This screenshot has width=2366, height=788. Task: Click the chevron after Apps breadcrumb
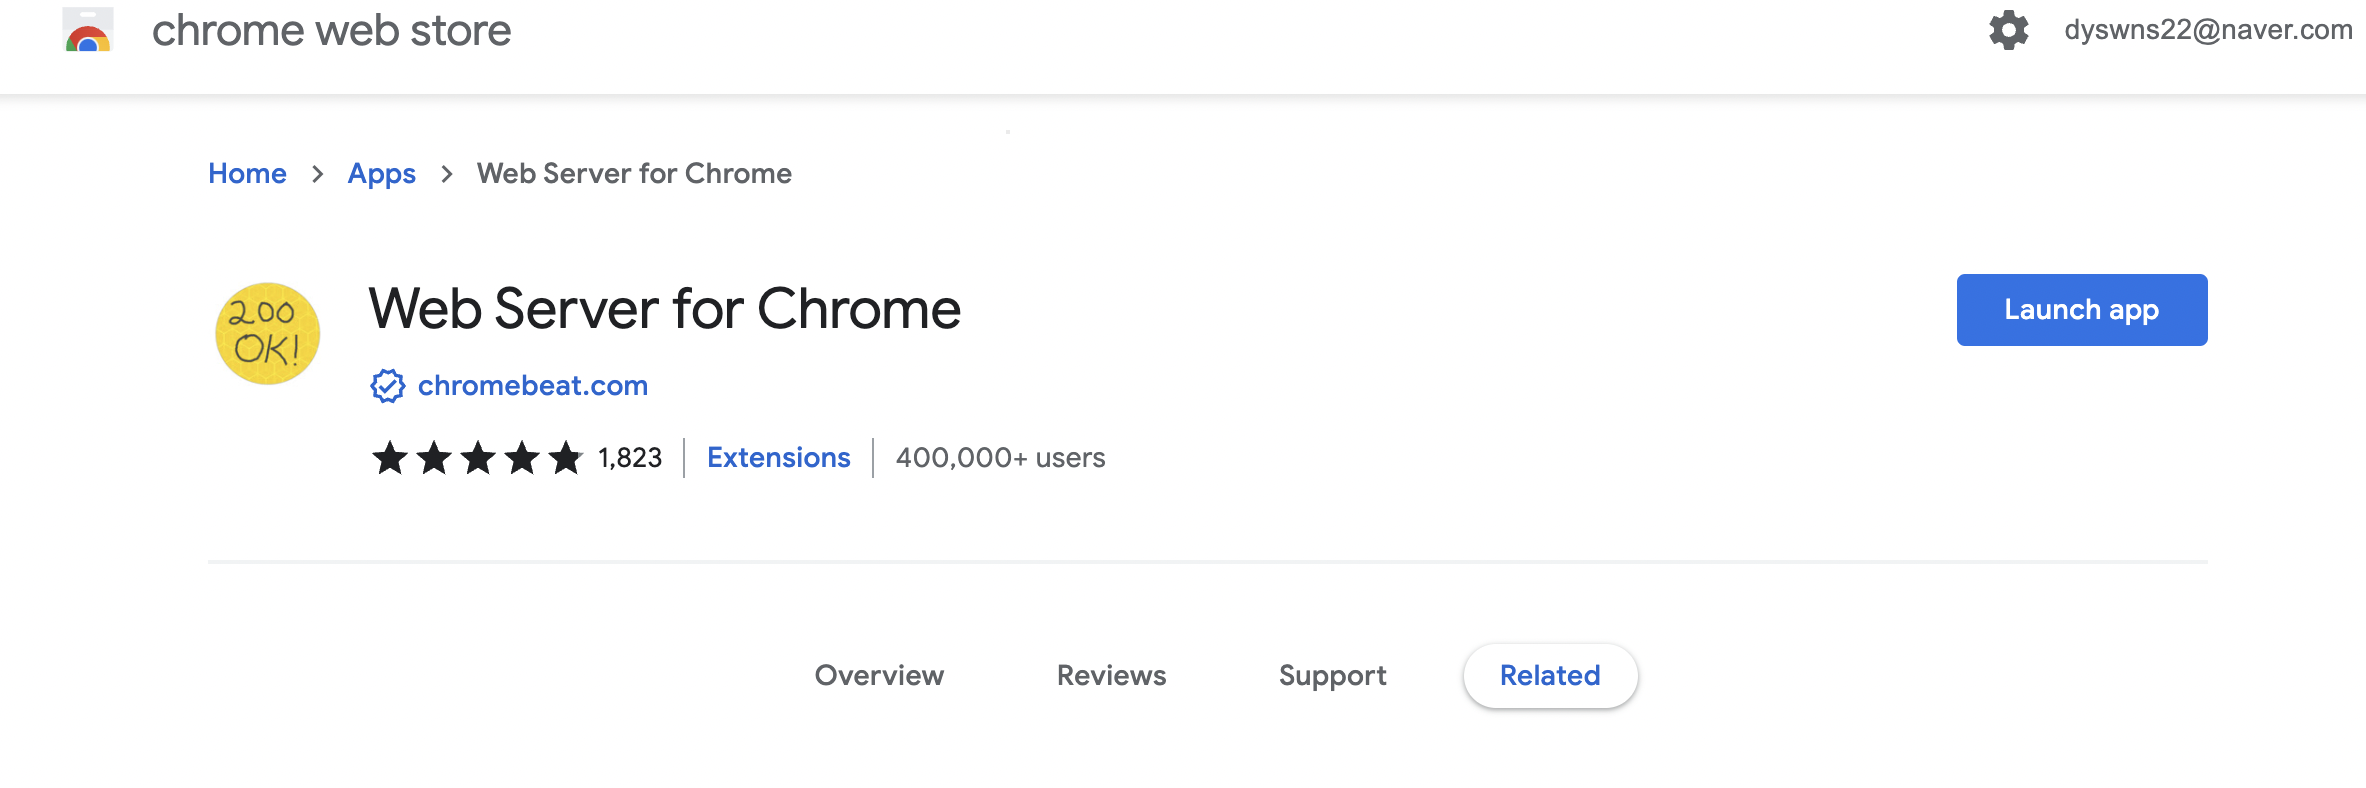click(x=447, y=174)
